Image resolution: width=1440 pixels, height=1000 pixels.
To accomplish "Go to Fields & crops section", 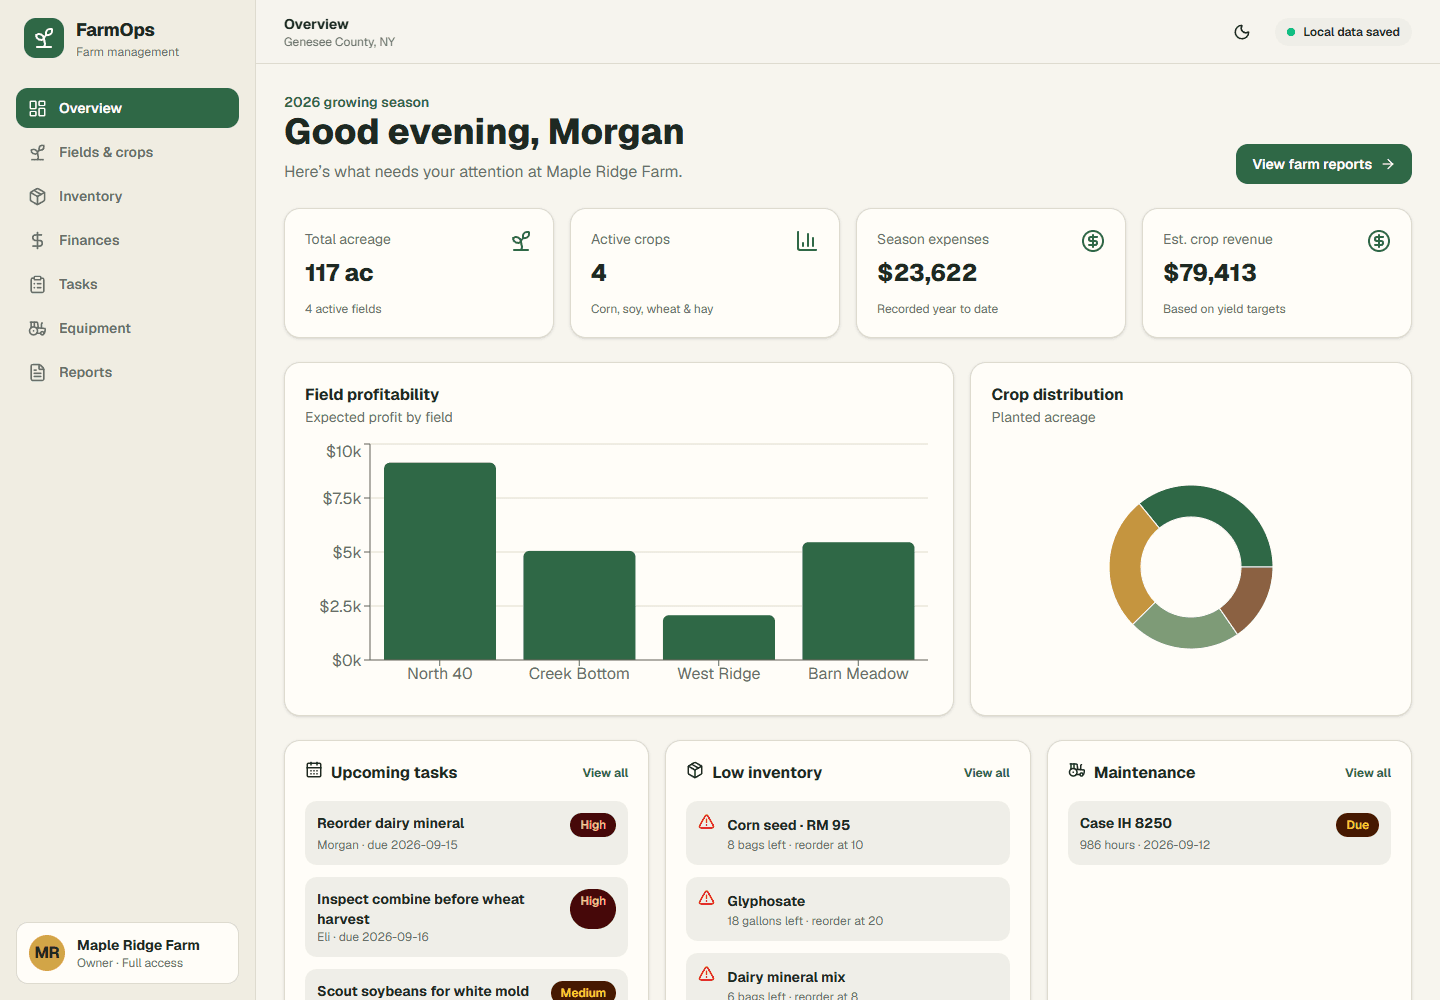I will click(127, 152).
